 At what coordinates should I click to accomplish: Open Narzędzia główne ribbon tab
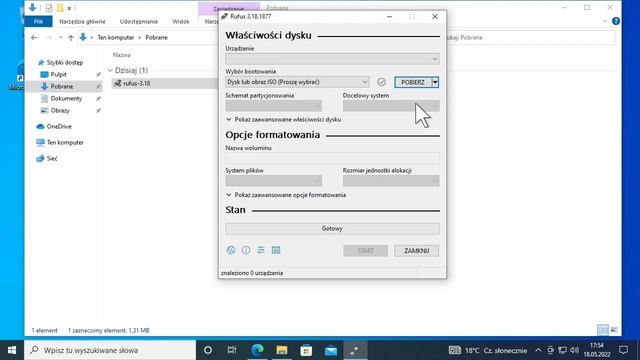(82, 21)
